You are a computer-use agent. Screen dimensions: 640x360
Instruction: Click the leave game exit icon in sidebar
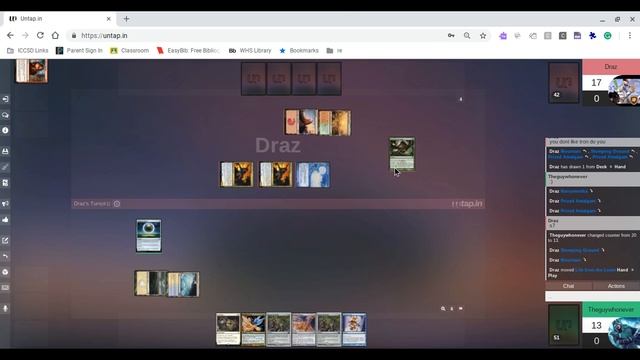click(5, 99)
